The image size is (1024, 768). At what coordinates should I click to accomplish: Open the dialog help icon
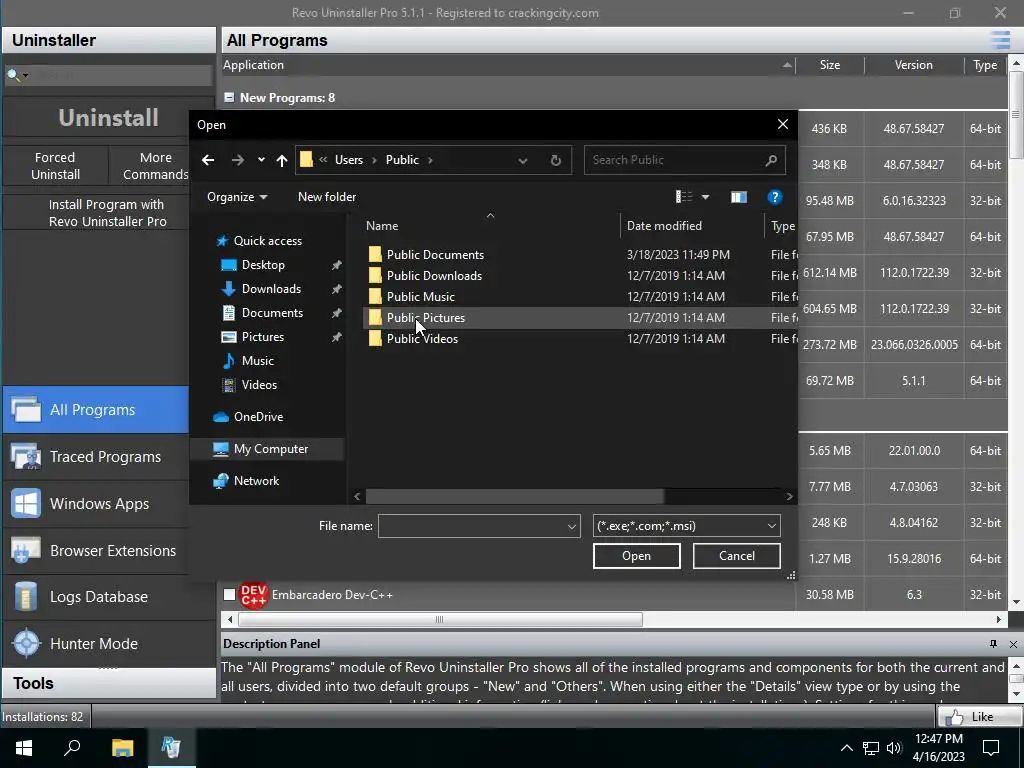coord(775,197)
